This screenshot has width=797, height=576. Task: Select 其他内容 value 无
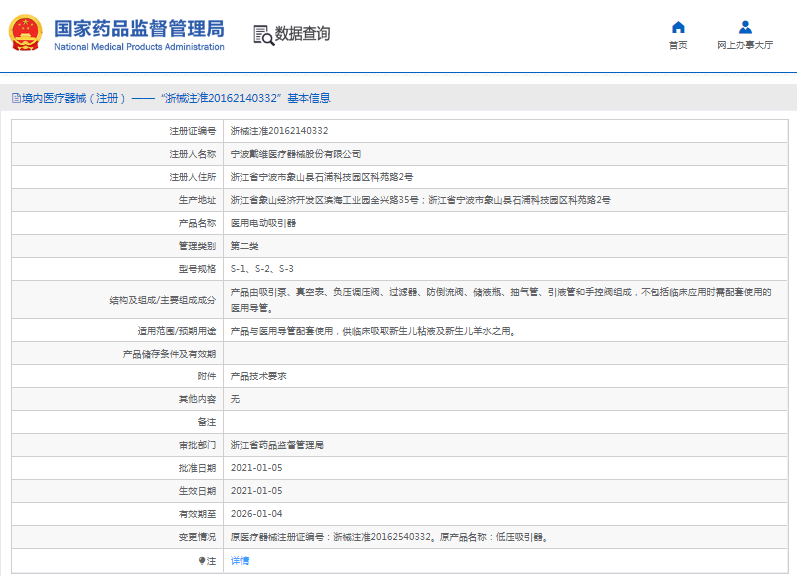pyautogui.click(x=235, y=399)
